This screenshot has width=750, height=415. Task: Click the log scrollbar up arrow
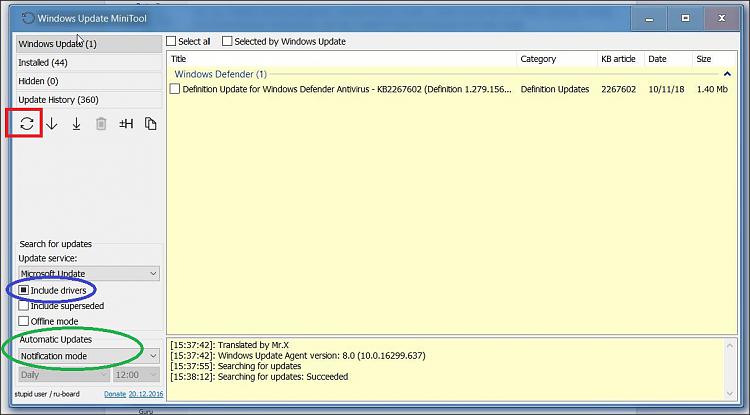coord(729,345)
